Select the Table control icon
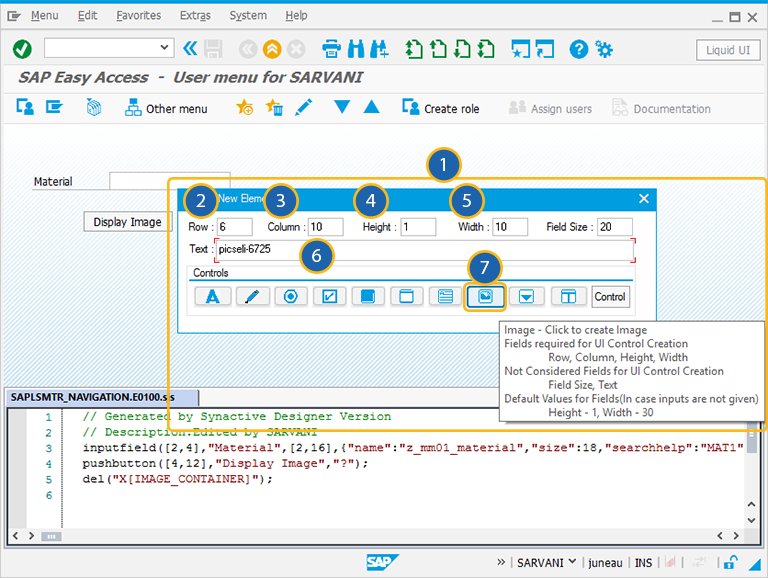Screen dimensions: 768x578 tap(568, 296)
